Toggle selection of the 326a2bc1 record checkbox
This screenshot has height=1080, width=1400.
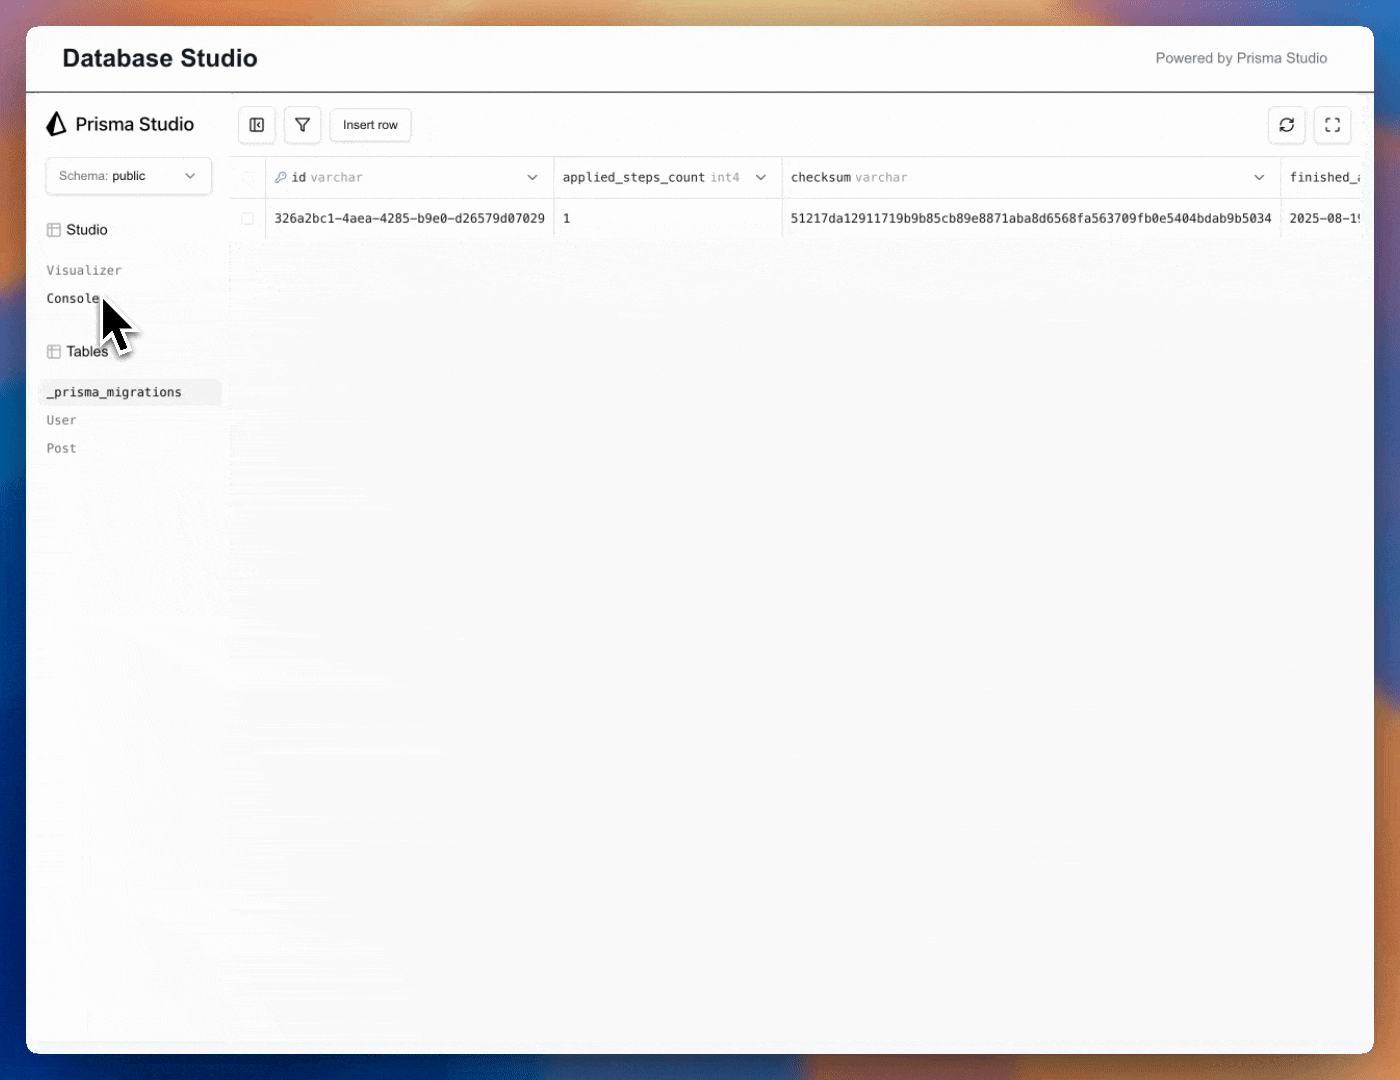click(x=247, y=218)
